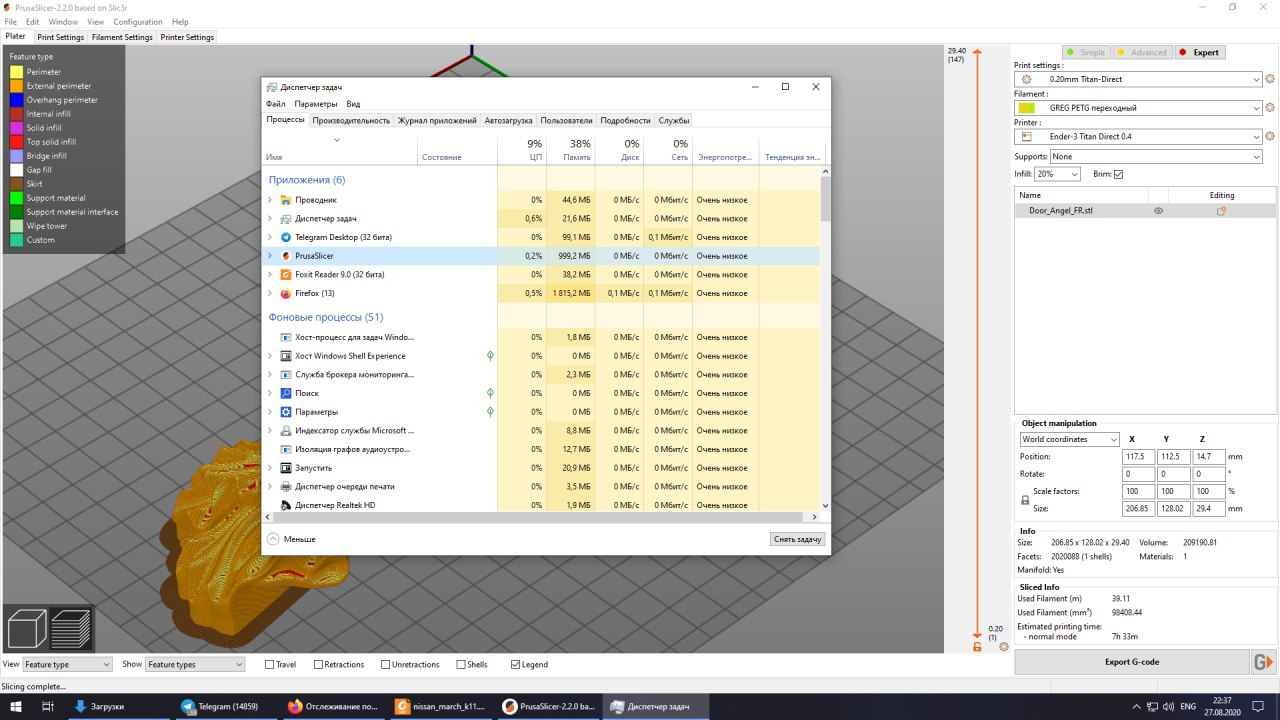Image resolution: width=1280 pixels, height=720 pixels.
Task: Sort processes by Память column header
Action: point(569,150)
